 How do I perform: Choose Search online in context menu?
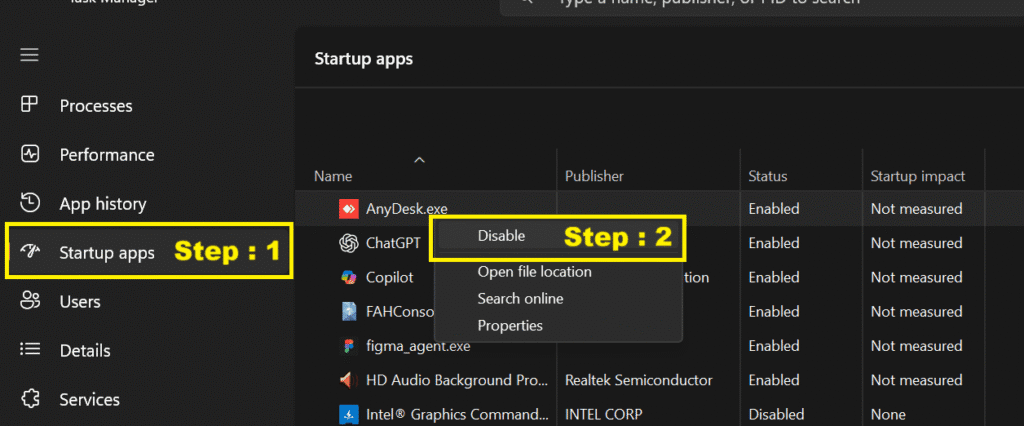pyautogui.click(x=520, y=299)
